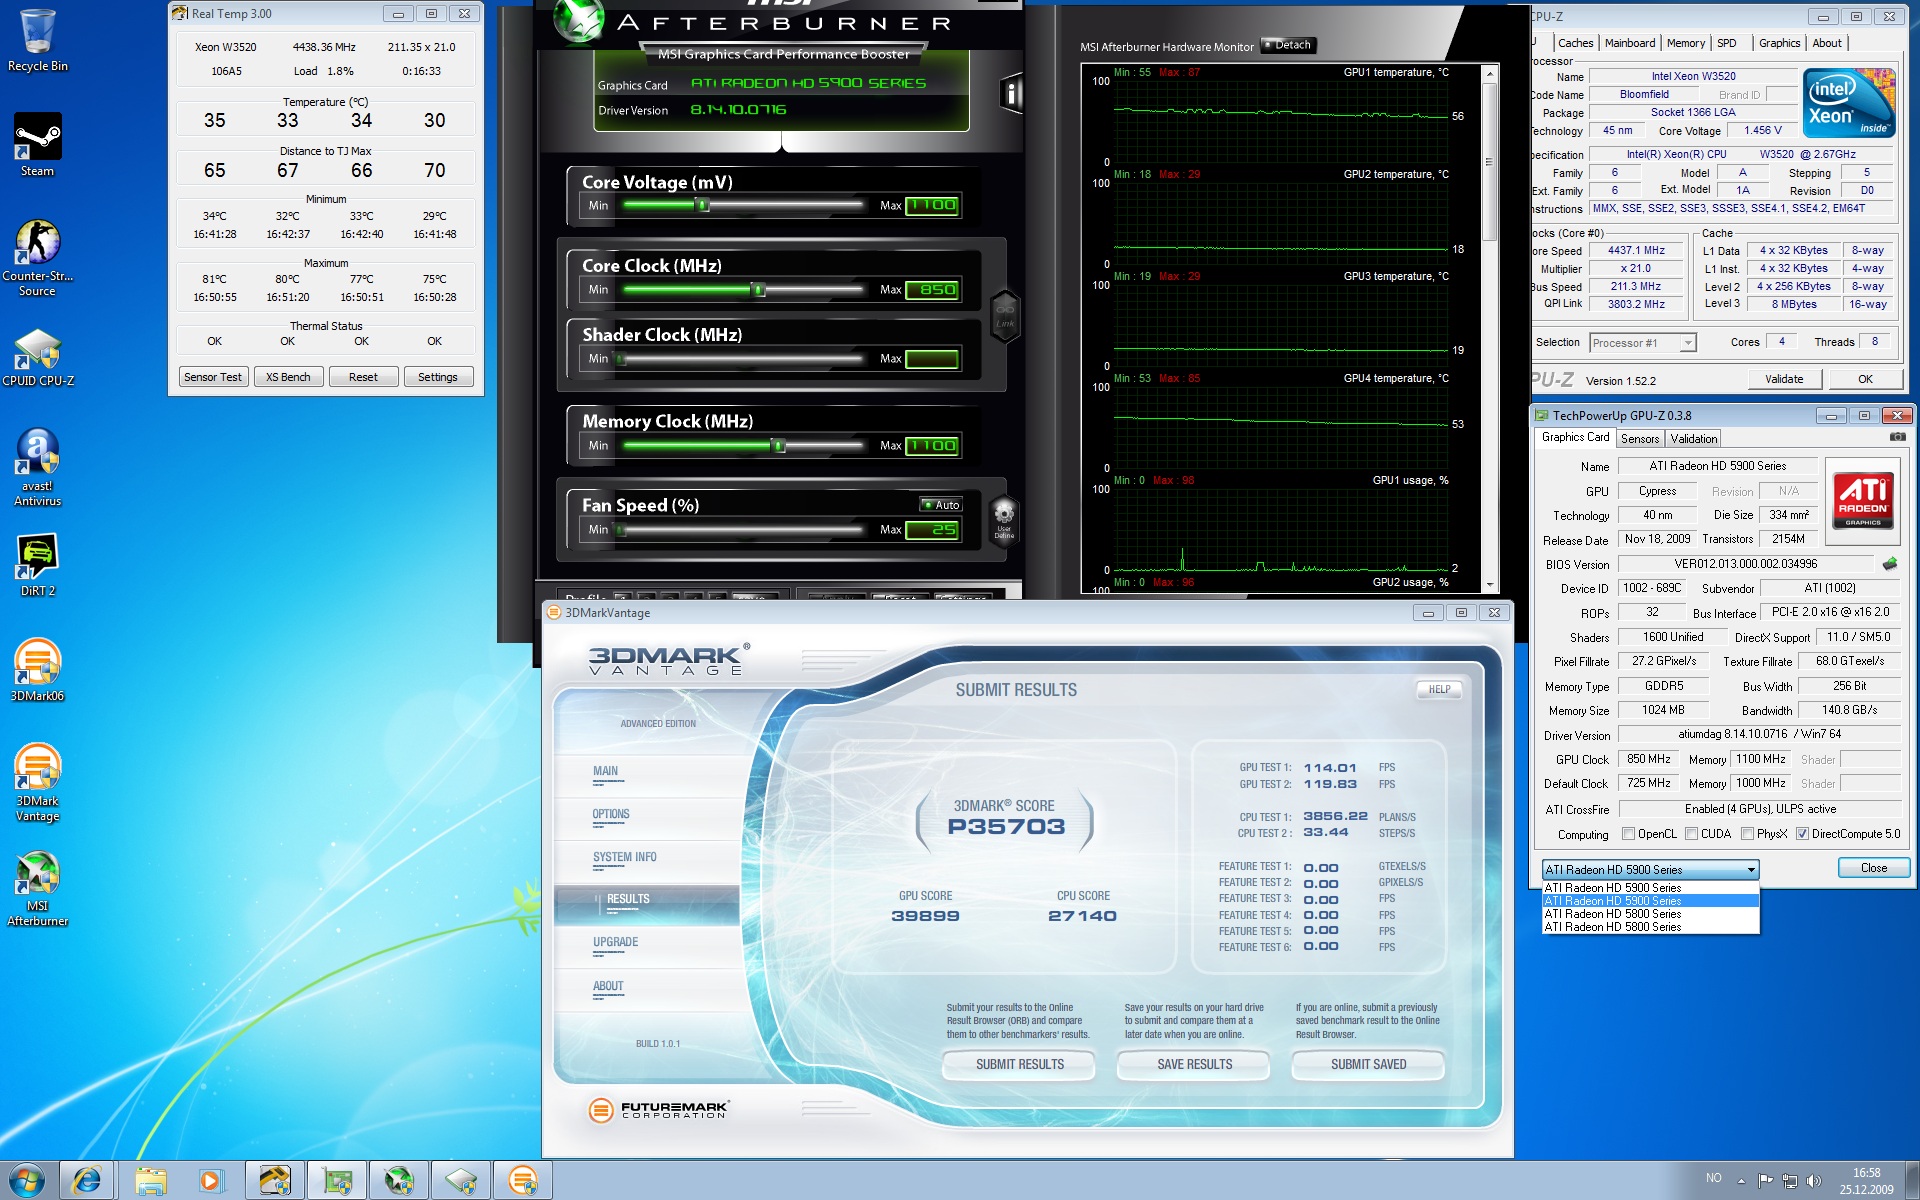This screenshot has width=1920, height=1200.
Task: Launch Steam from the desktop
Action: [x=37, y=145]
